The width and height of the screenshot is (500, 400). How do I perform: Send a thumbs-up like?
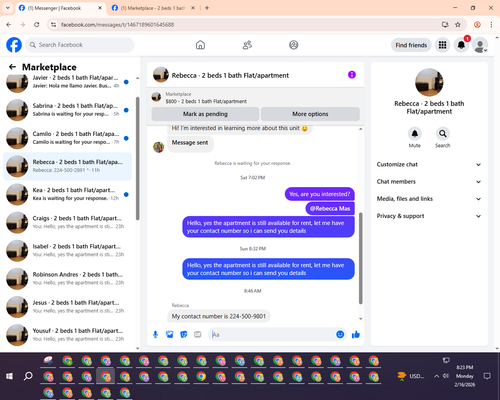point(356,334)
